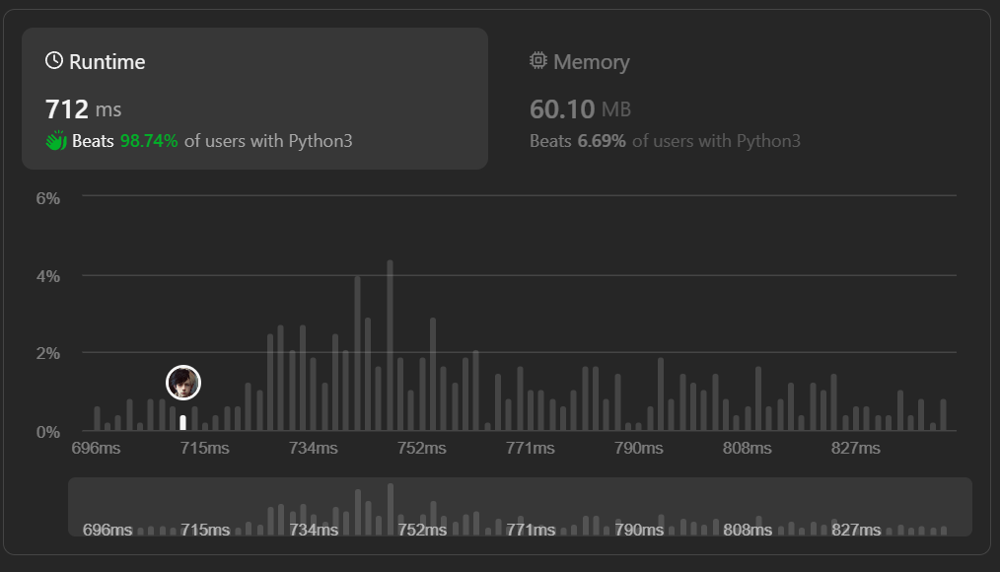Click the 6% label on y-axis
Screen dimensions: 1000x572
[48, 198]
